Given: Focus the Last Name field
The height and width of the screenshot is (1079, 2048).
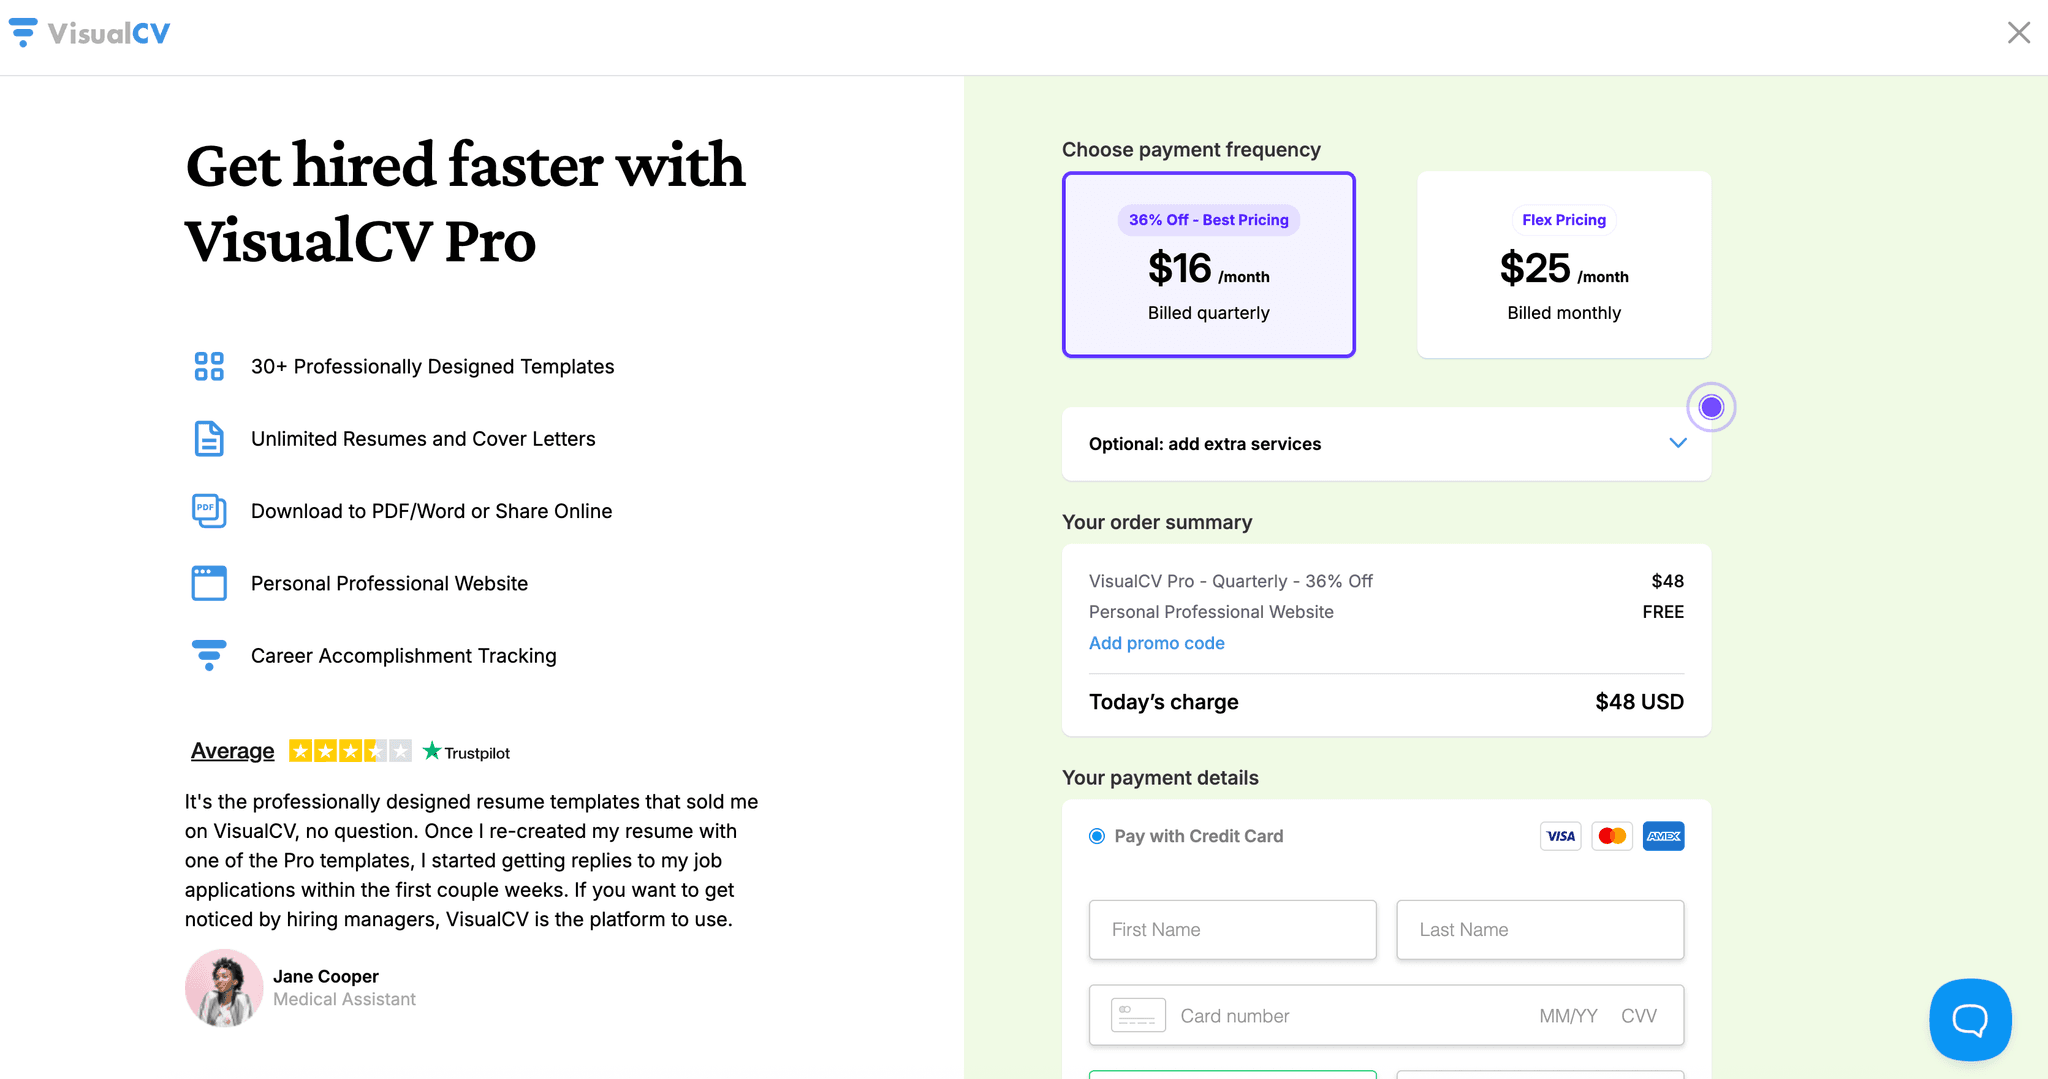Looking at the screenshot, I should click(1539, 930).
